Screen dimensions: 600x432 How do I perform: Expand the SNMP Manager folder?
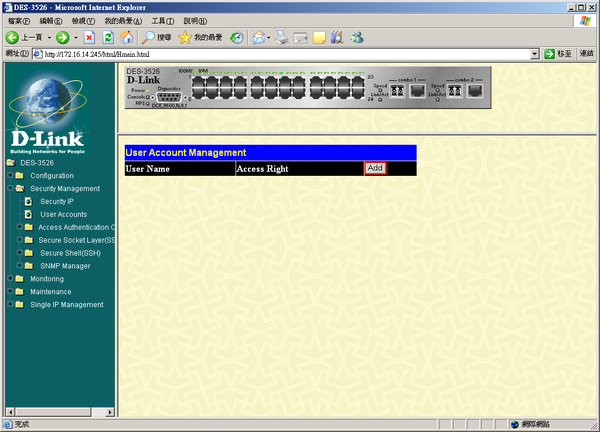pyautogui.click(x=20, y=266)
